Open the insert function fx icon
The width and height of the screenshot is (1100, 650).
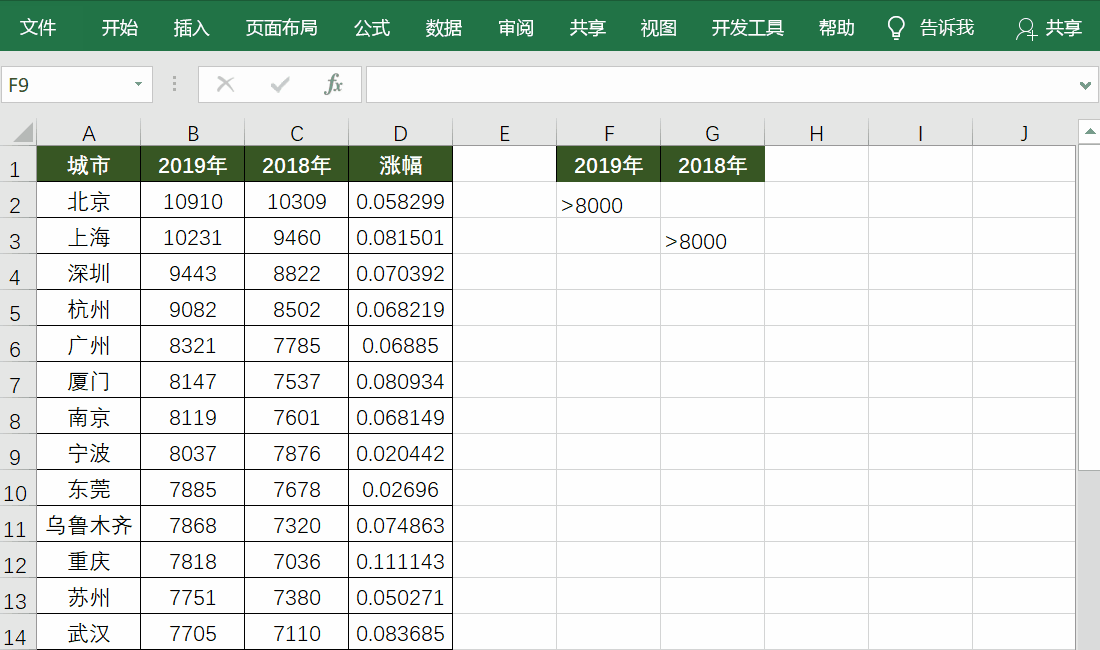tap(333, 84)
